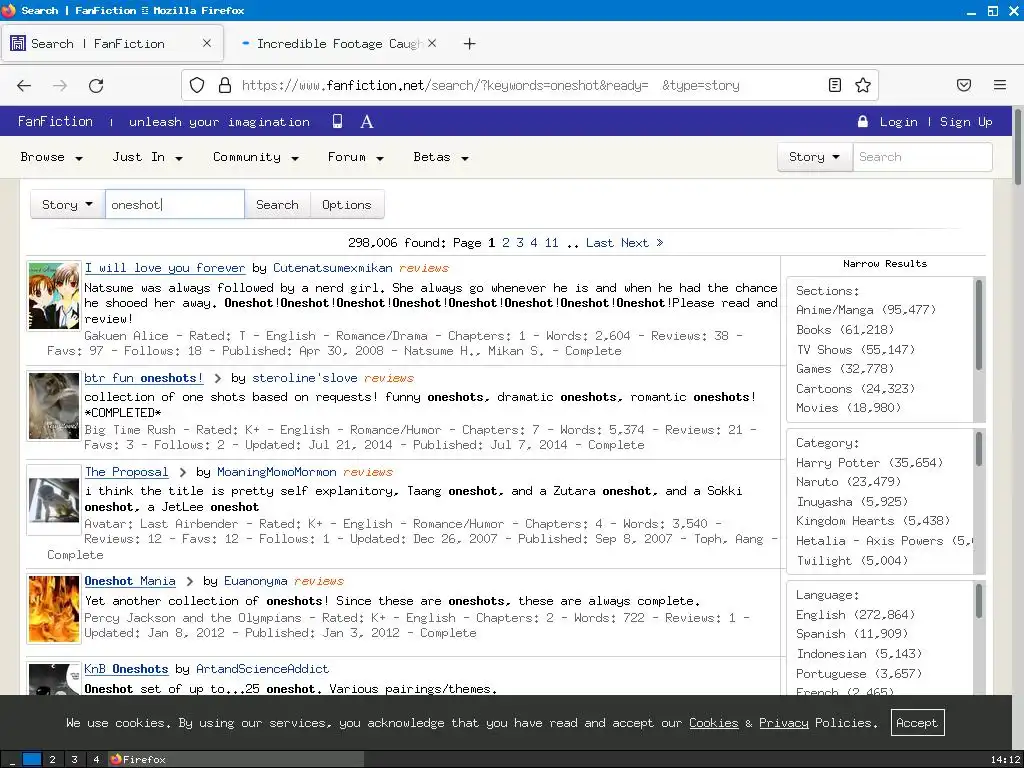Switch to mobile version via phone icon
Viewport: 1024px width, 768px height.
[338, 121]
